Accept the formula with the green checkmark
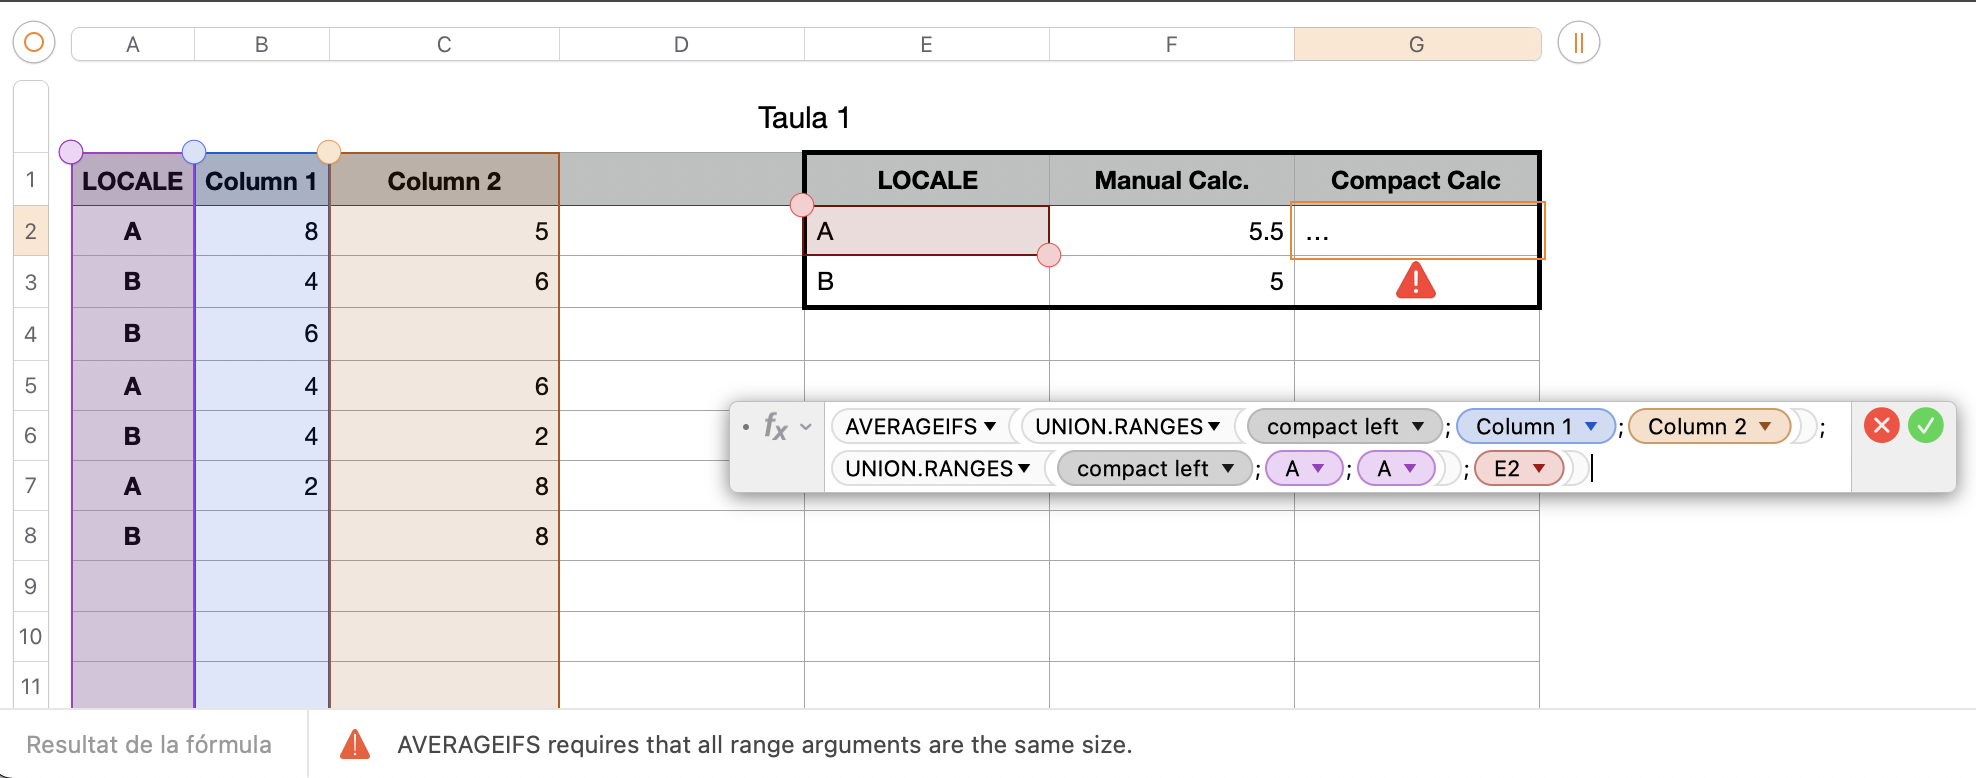The height and width of the screenshot is (778, 1976). (x=1925, y=425)
